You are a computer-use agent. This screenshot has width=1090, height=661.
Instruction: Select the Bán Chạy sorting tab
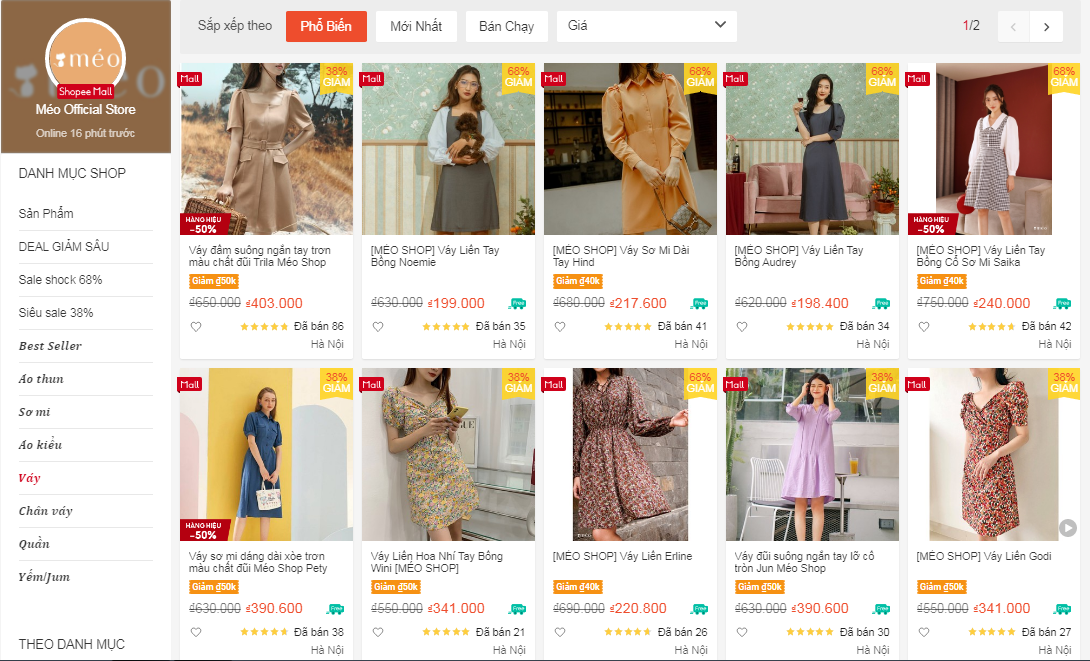(506, 26)
